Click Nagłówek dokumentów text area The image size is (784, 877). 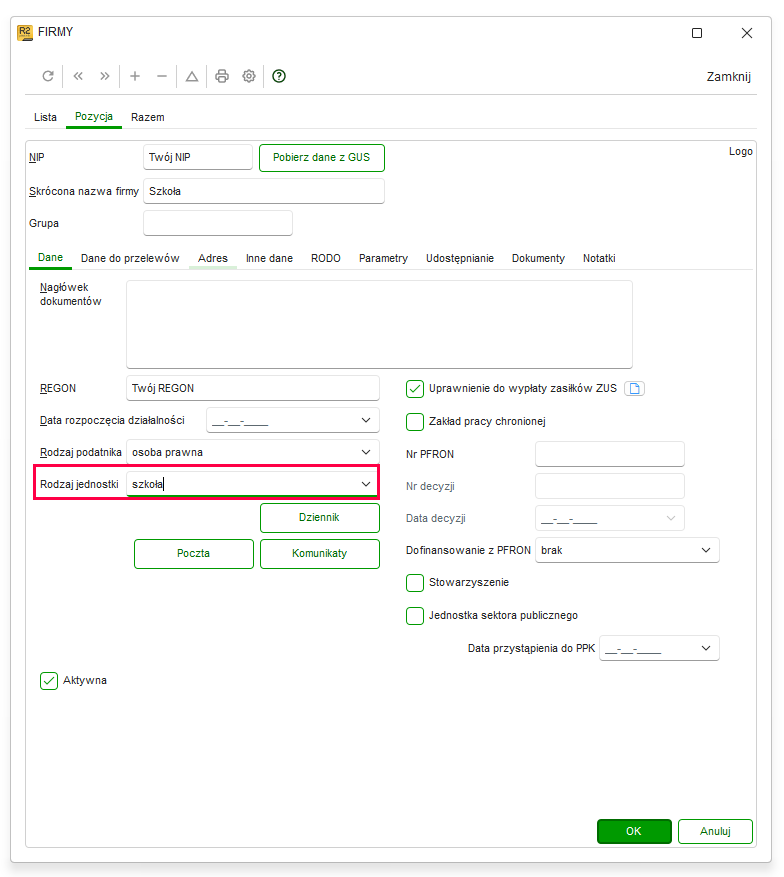click(380, 325)
